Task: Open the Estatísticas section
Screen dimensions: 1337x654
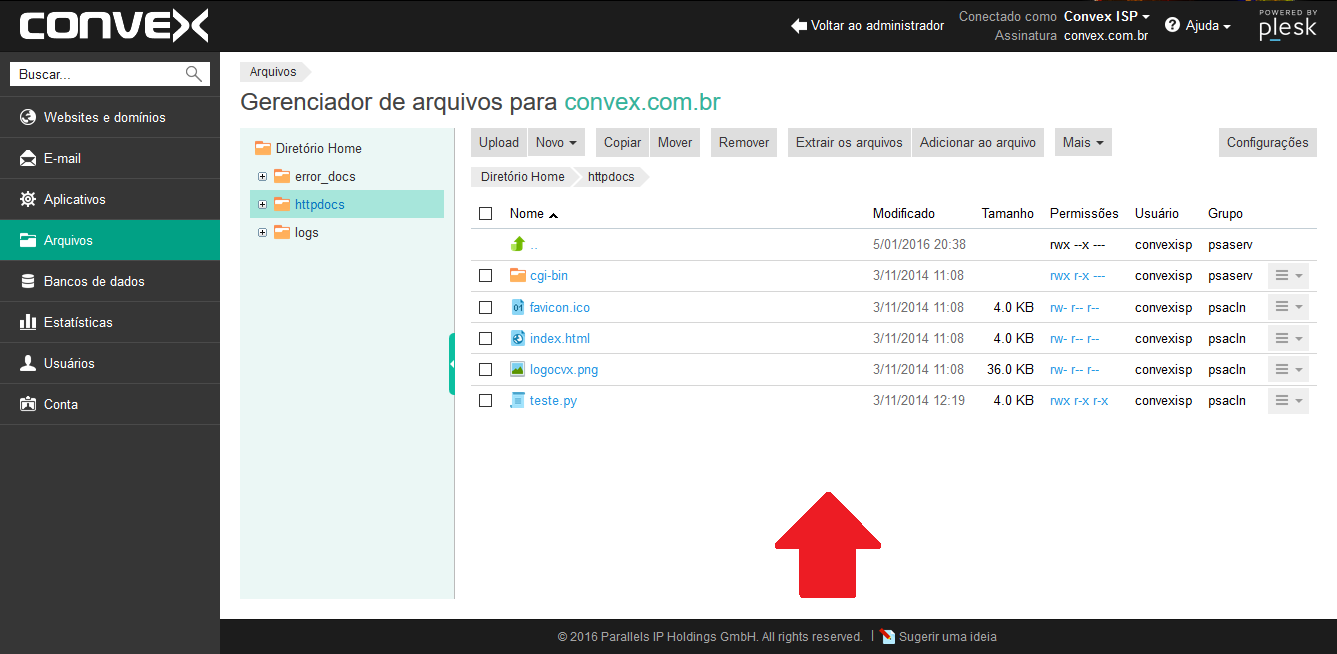Action: 110,322
